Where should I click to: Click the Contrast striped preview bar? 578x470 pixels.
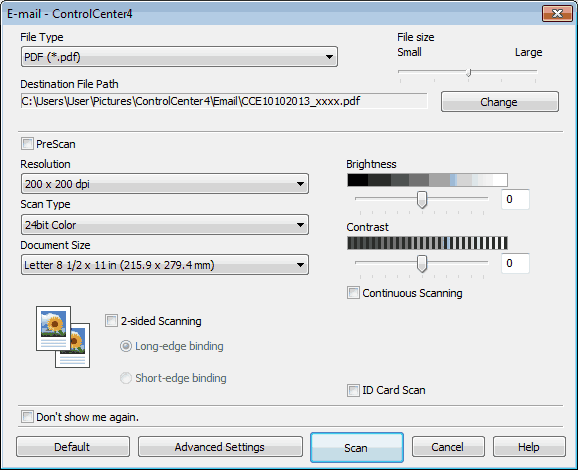[427, 243]
